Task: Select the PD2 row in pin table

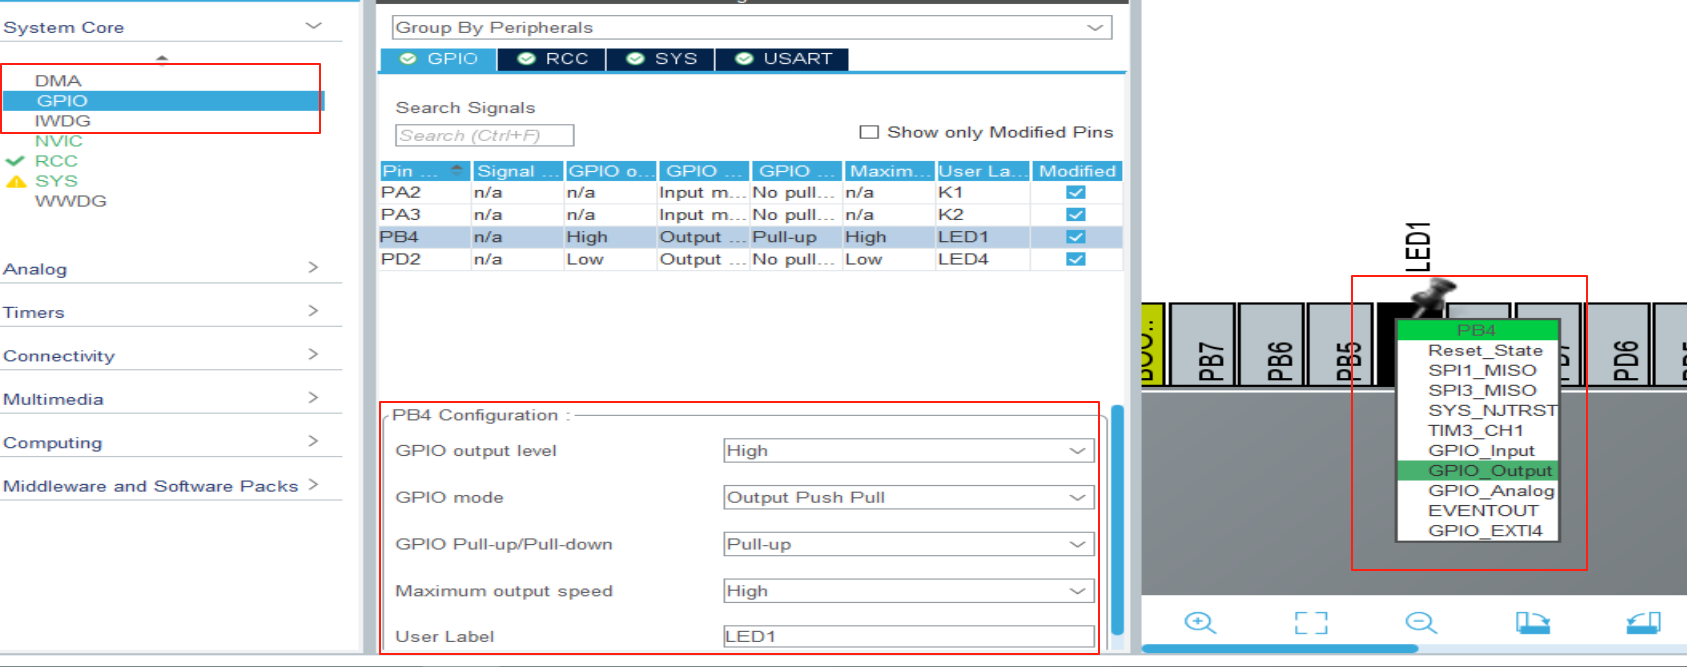Action: tap(700, 259)
